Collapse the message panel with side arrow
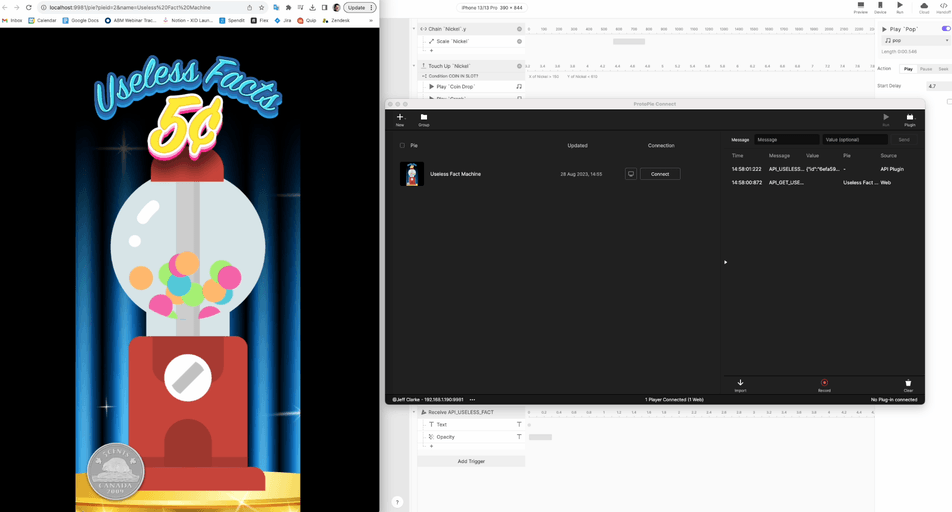The width and height of the screenshot is (952, 512). (726, 262)
